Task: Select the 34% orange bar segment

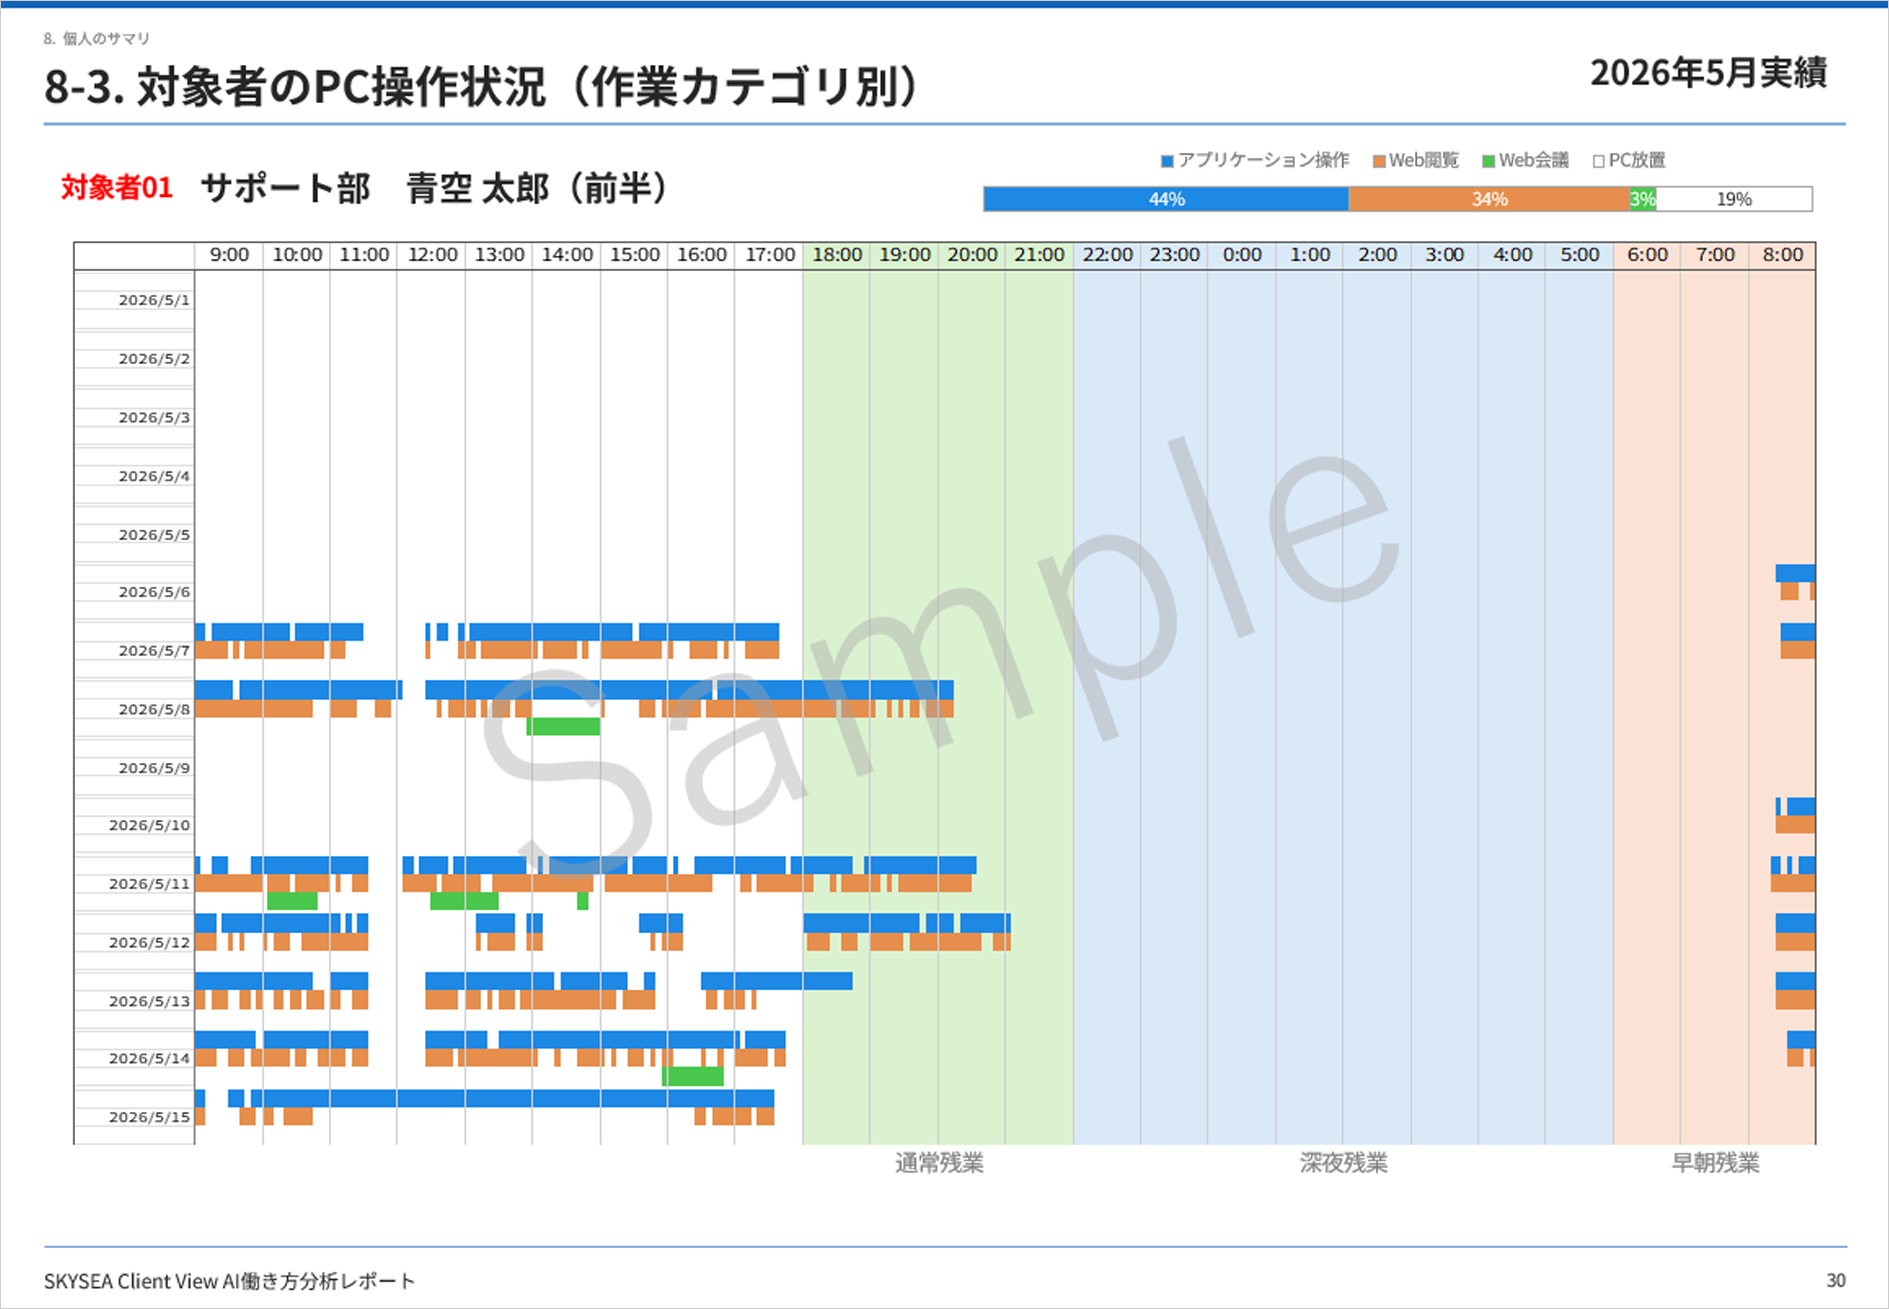Action: [x=1489, y=199]
